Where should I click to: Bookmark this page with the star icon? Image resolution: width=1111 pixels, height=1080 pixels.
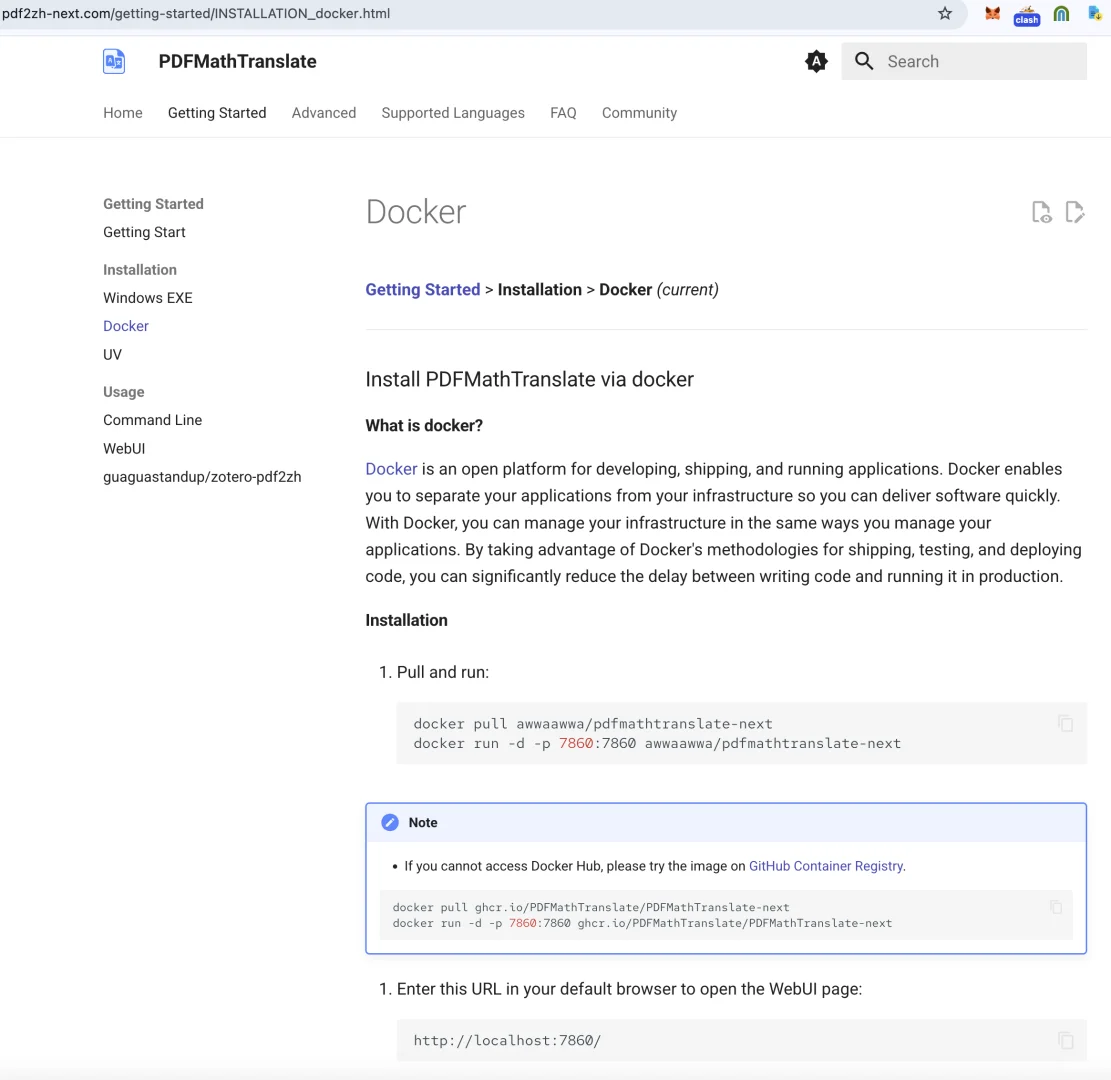click(944, 13)
